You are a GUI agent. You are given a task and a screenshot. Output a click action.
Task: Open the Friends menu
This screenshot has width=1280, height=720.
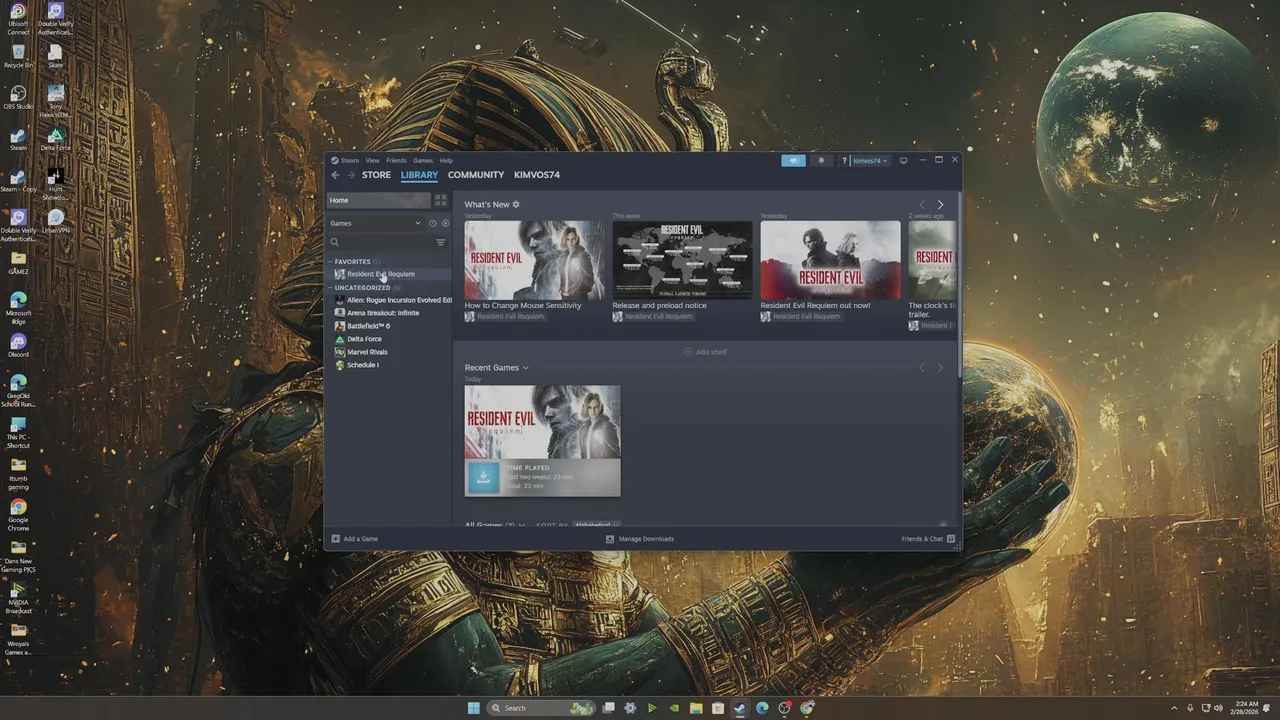(x=396, y=160)
